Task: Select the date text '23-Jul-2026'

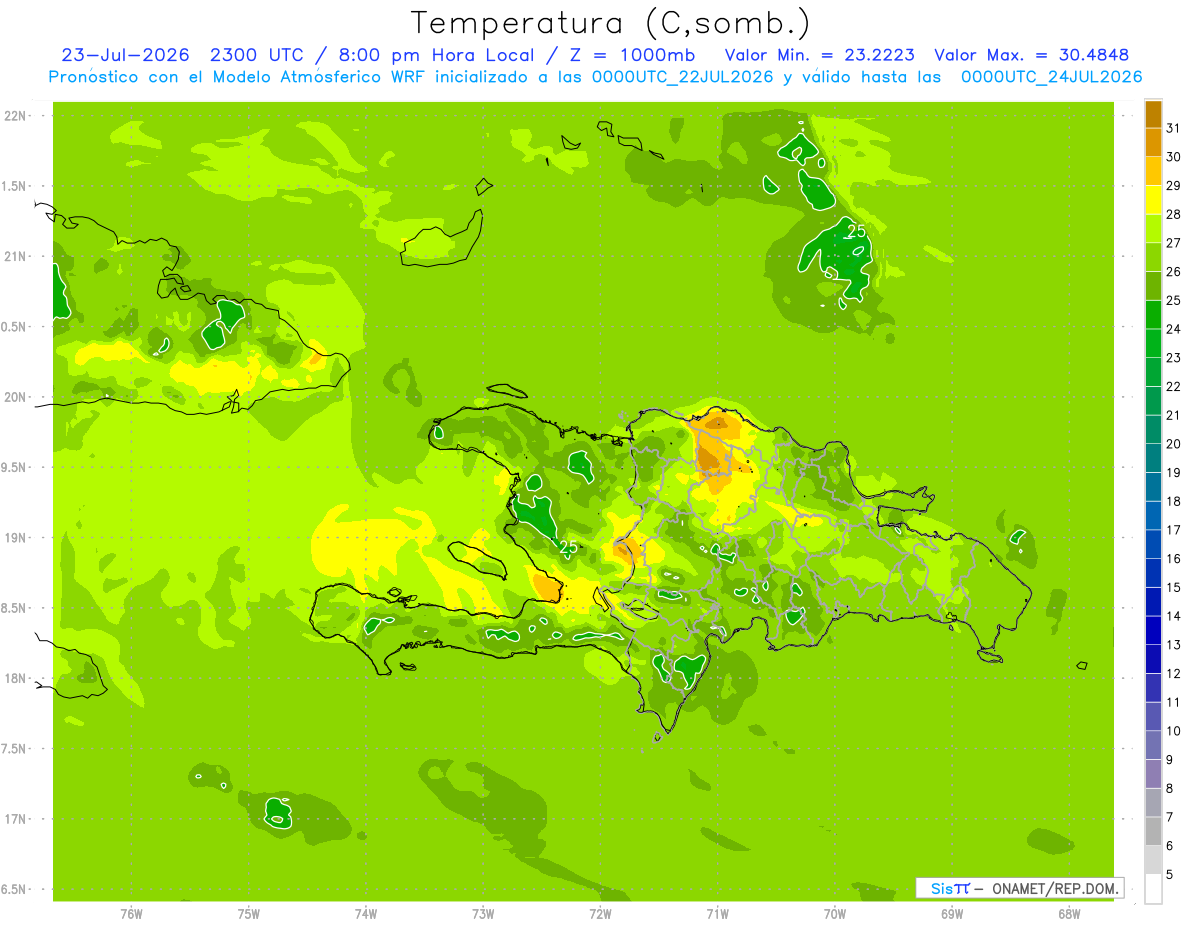Action: pyautogui.click(x=126, y=55)
